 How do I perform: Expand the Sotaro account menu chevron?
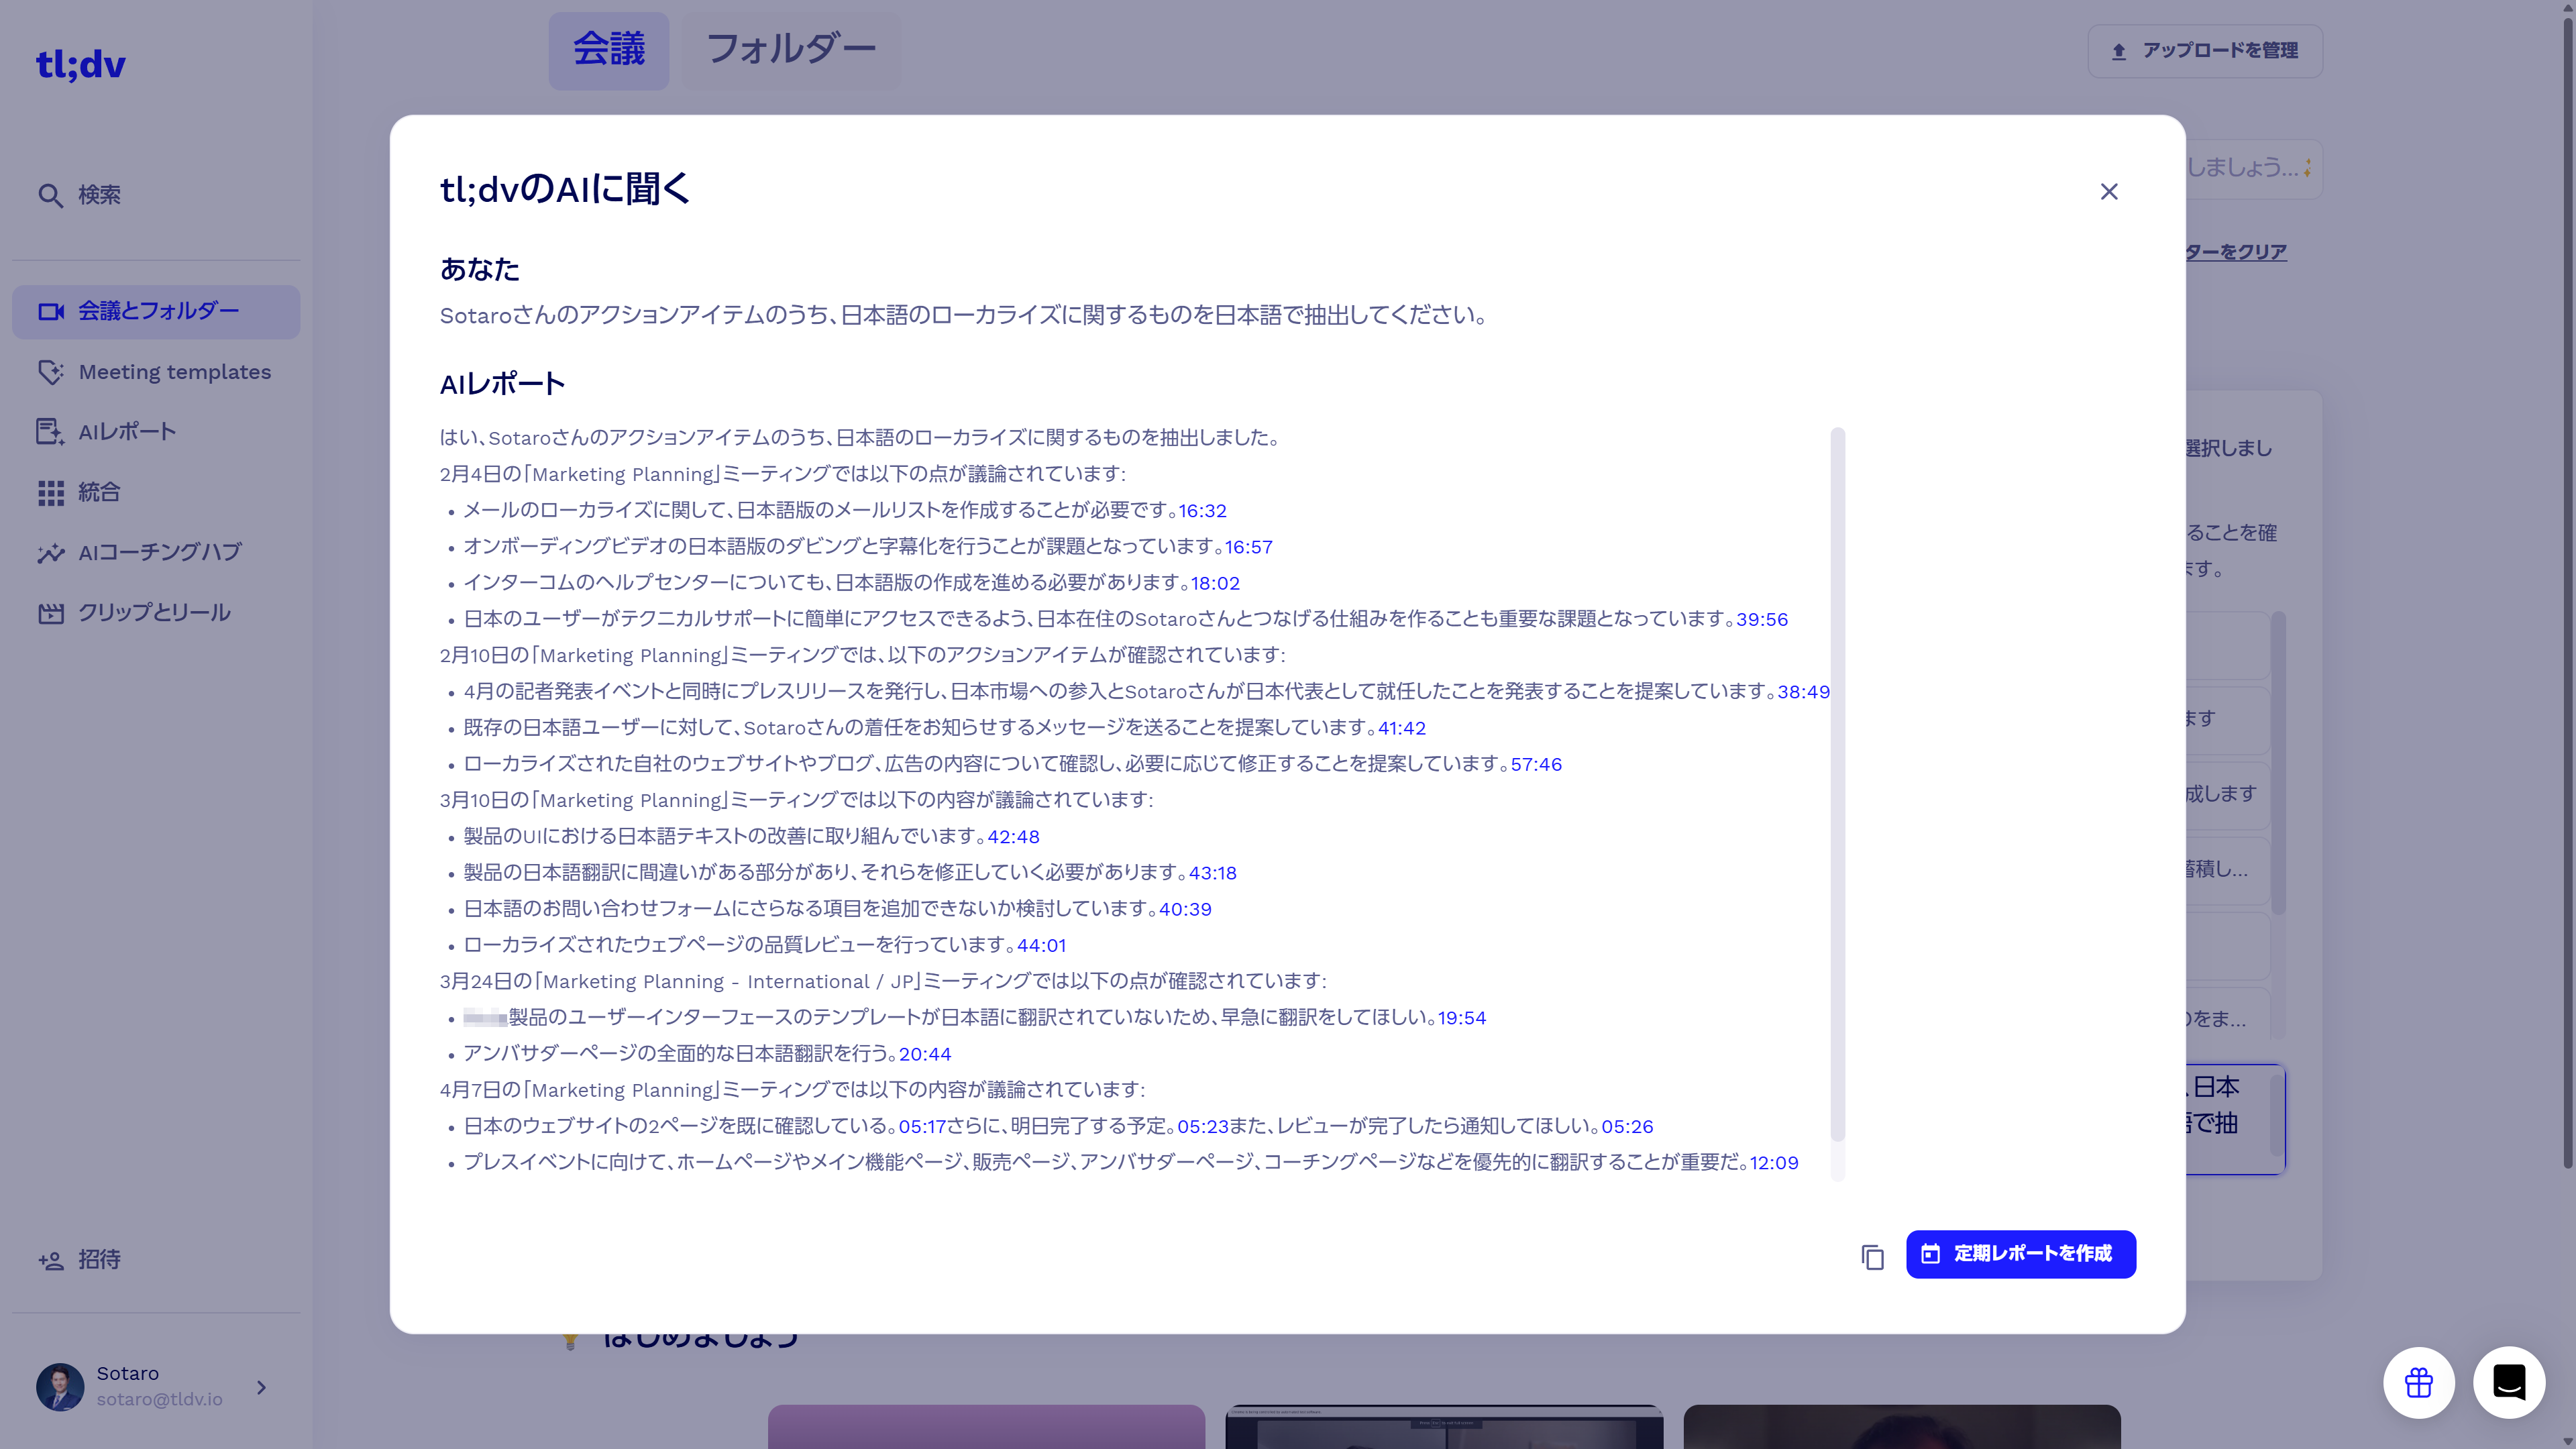tap(261, 1387)
